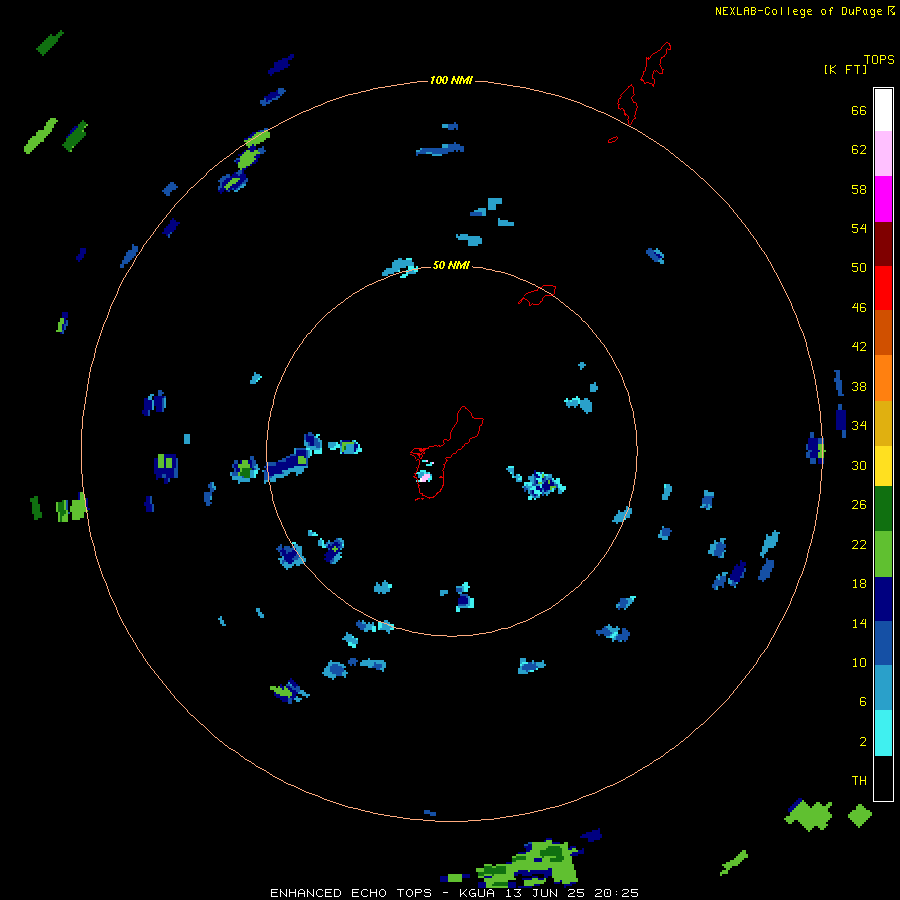
Task: Click the dark red swatch between 50 and 54
Action: click(x=883, y=244)
